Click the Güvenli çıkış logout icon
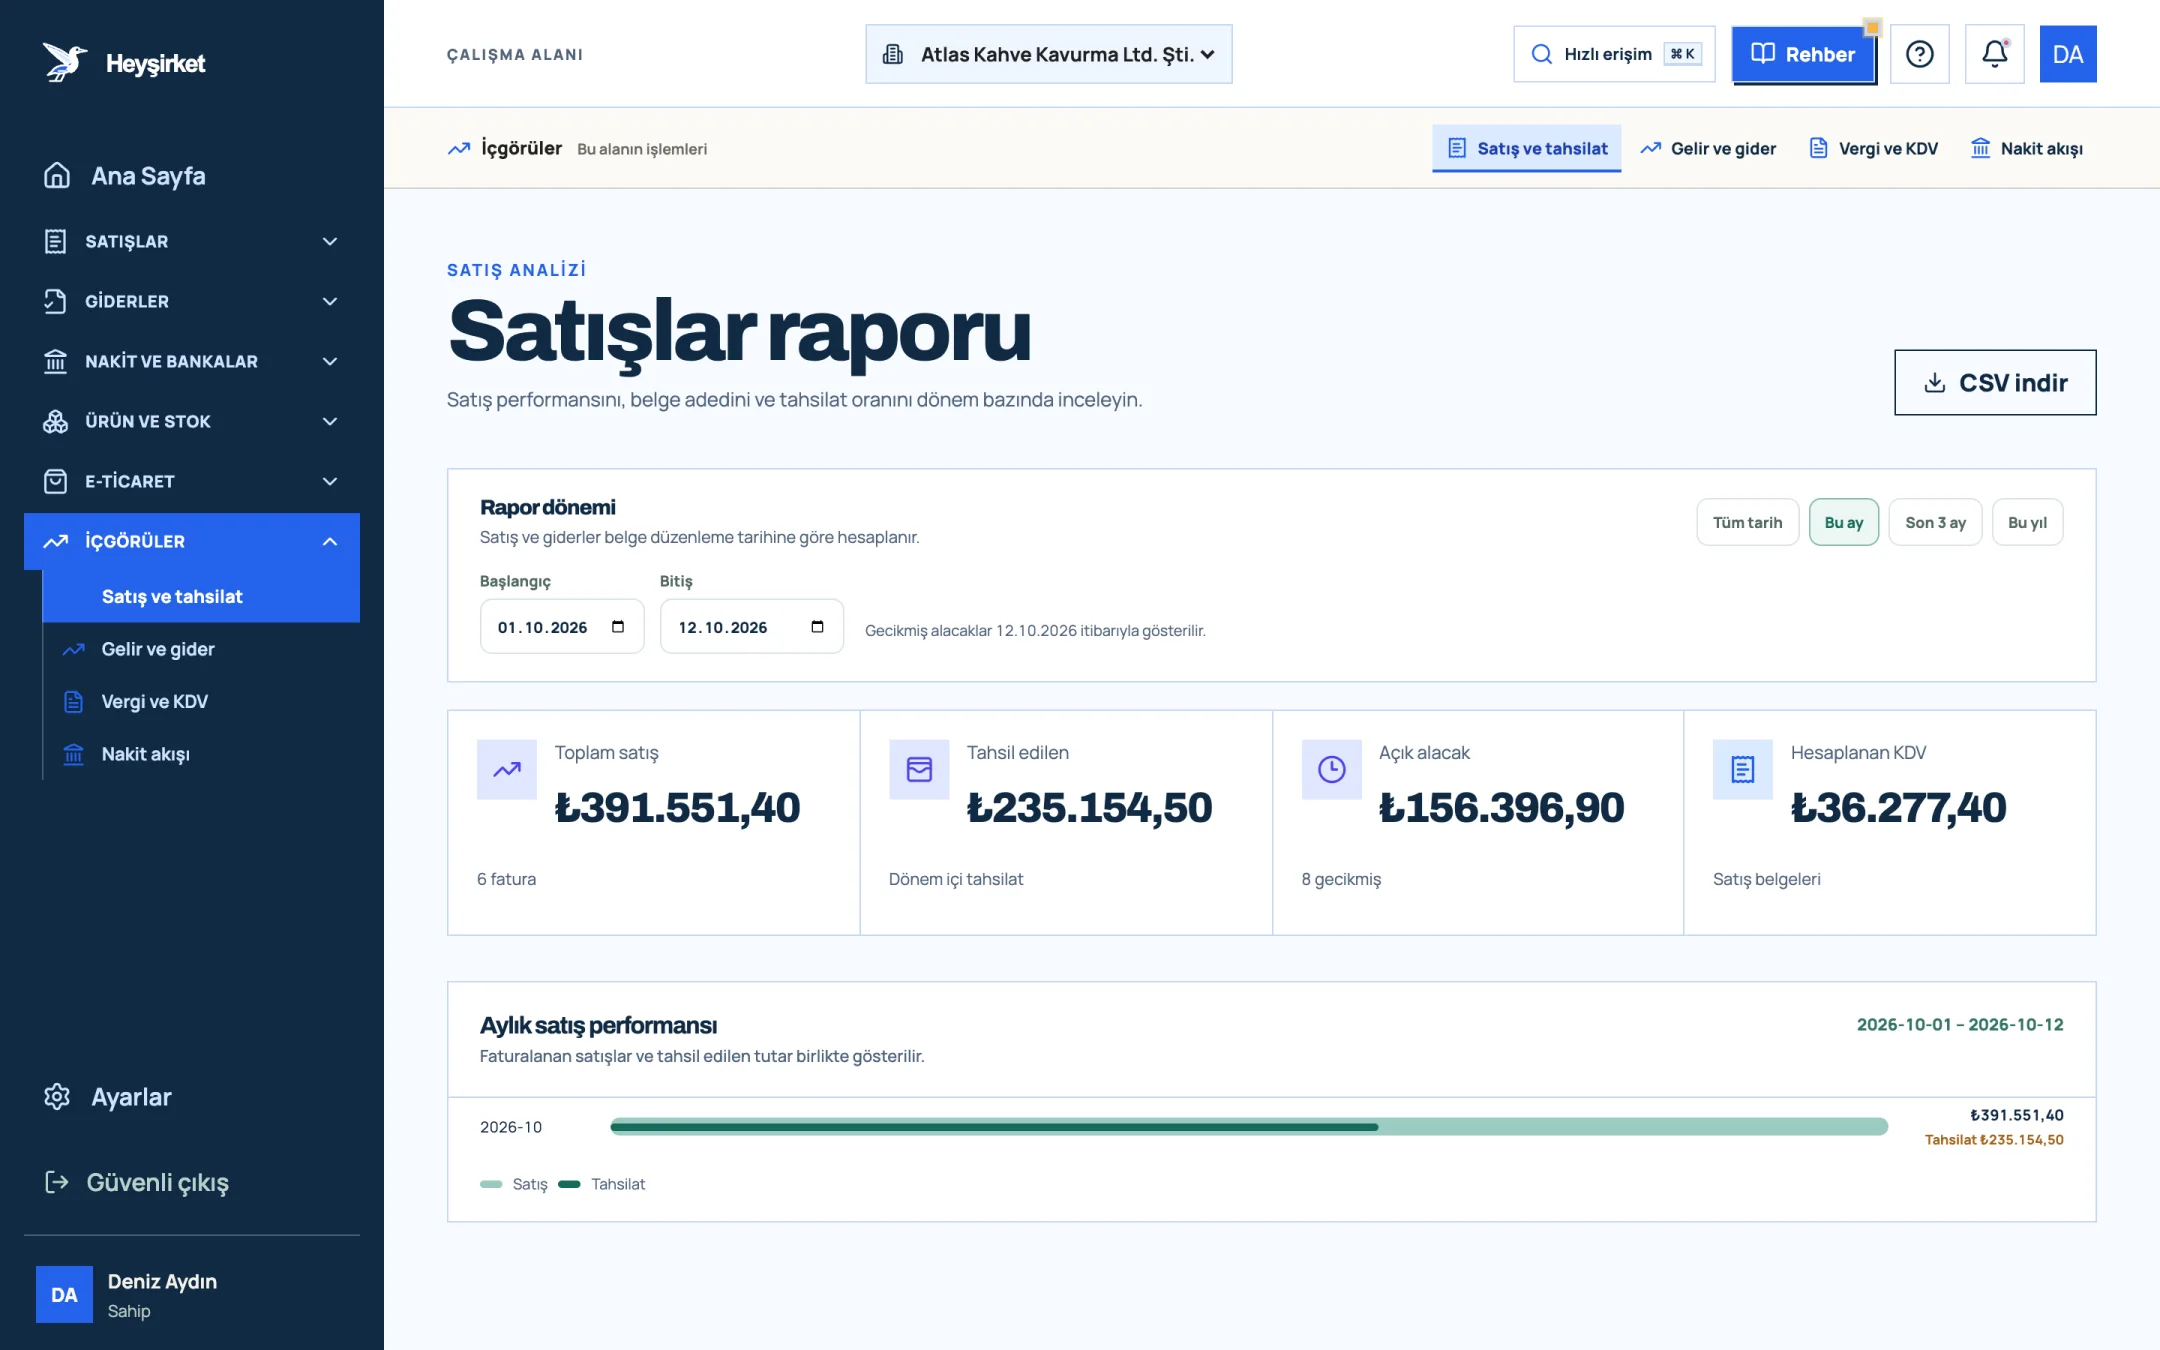 [x=57, y=1182]
